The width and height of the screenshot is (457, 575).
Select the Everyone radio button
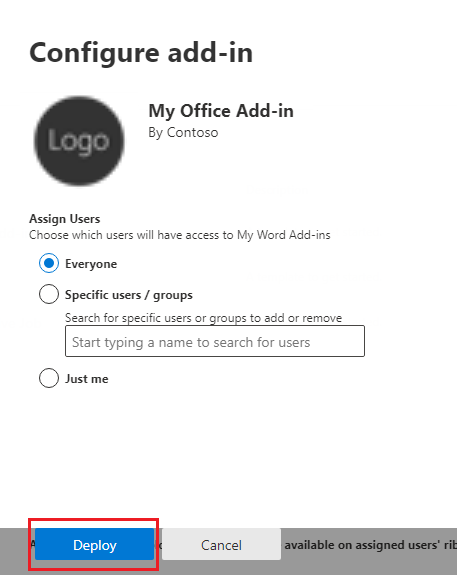pos(49,263)
